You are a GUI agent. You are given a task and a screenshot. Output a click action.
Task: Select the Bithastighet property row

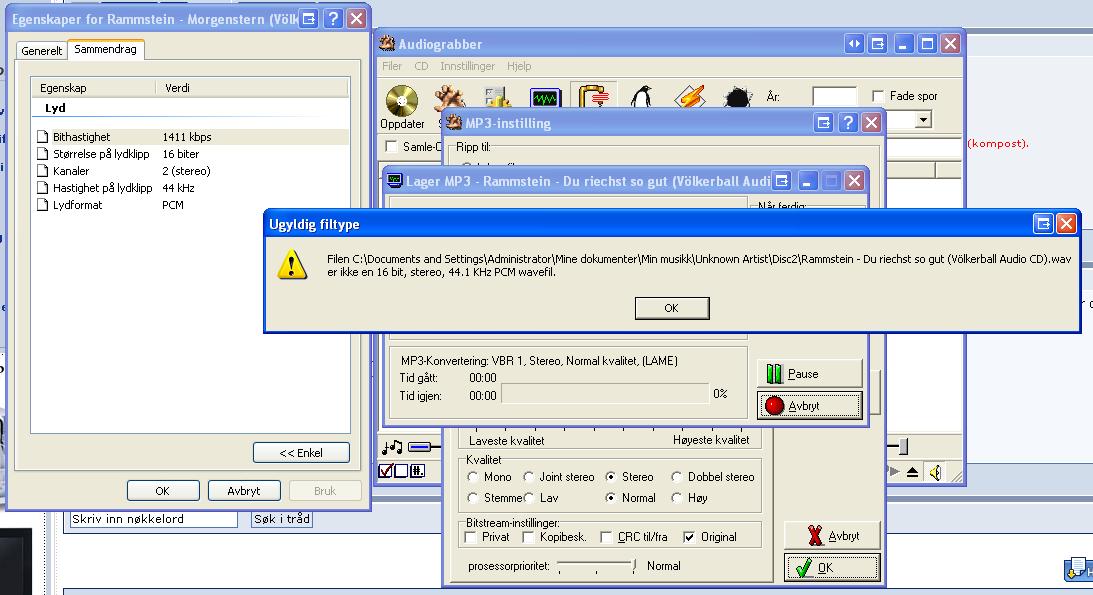(191, 137)
